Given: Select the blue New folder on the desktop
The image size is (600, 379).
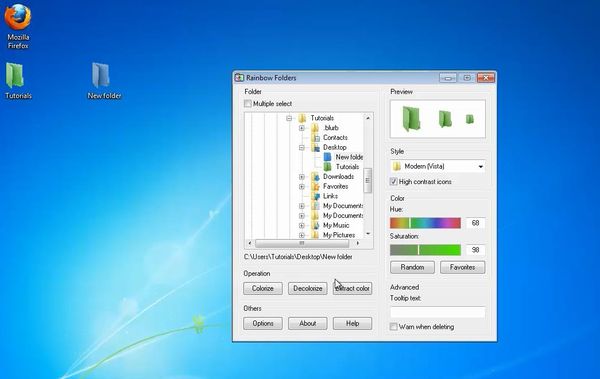Looking at the screenshot, I should click(103, 81).
